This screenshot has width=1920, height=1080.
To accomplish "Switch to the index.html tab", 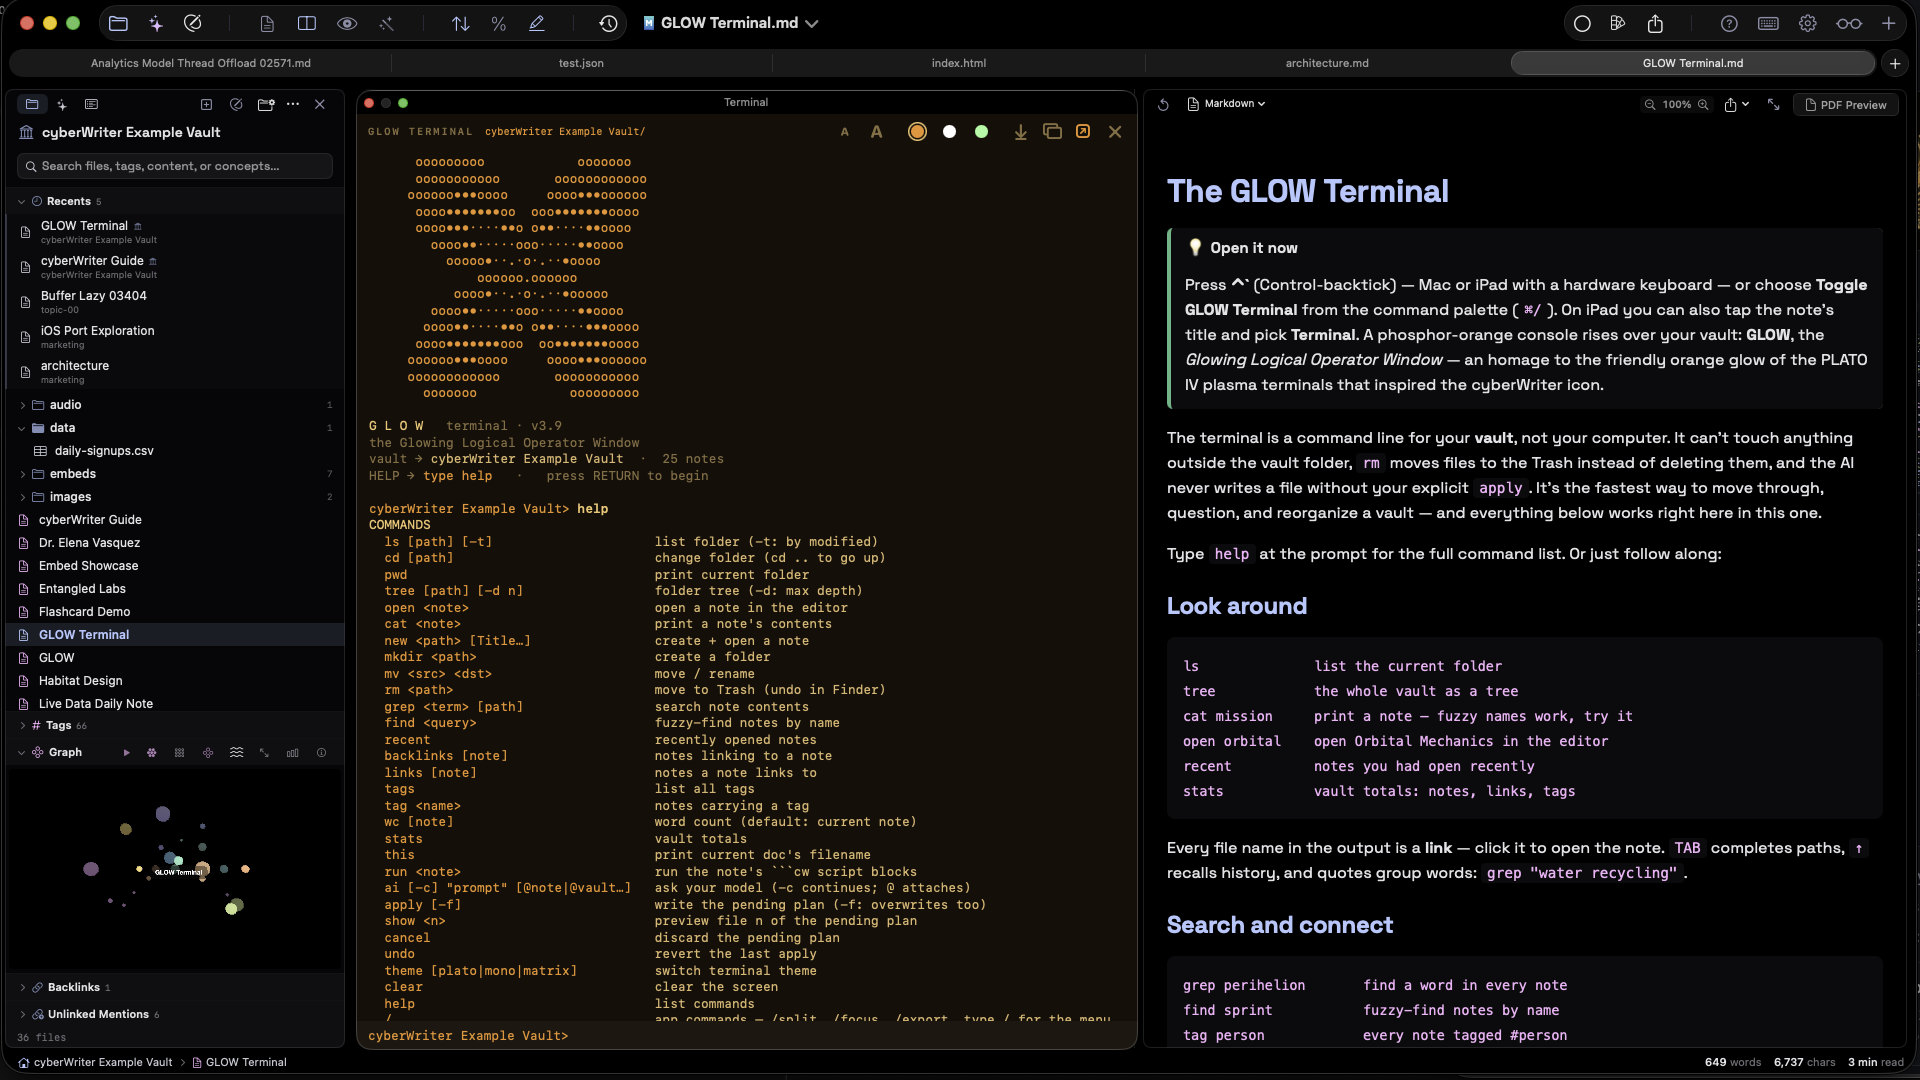I will pos(959,63).
